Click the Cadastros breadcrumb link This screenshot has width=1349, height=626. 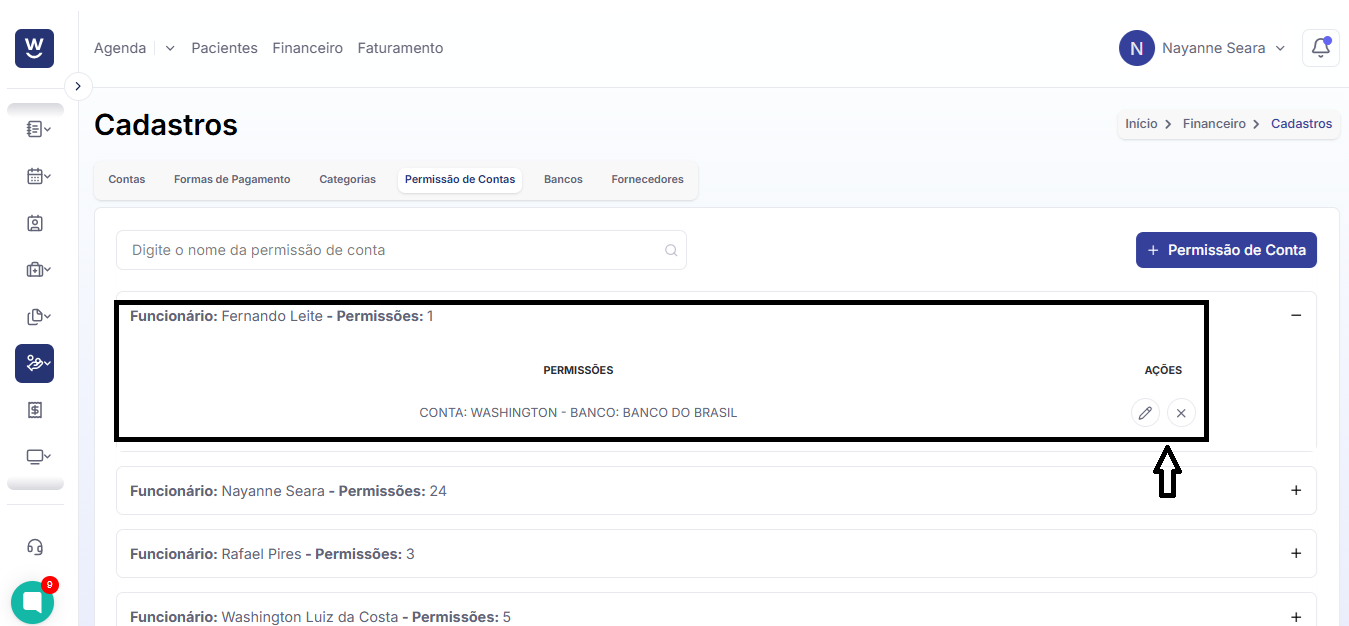[1301, 124]
